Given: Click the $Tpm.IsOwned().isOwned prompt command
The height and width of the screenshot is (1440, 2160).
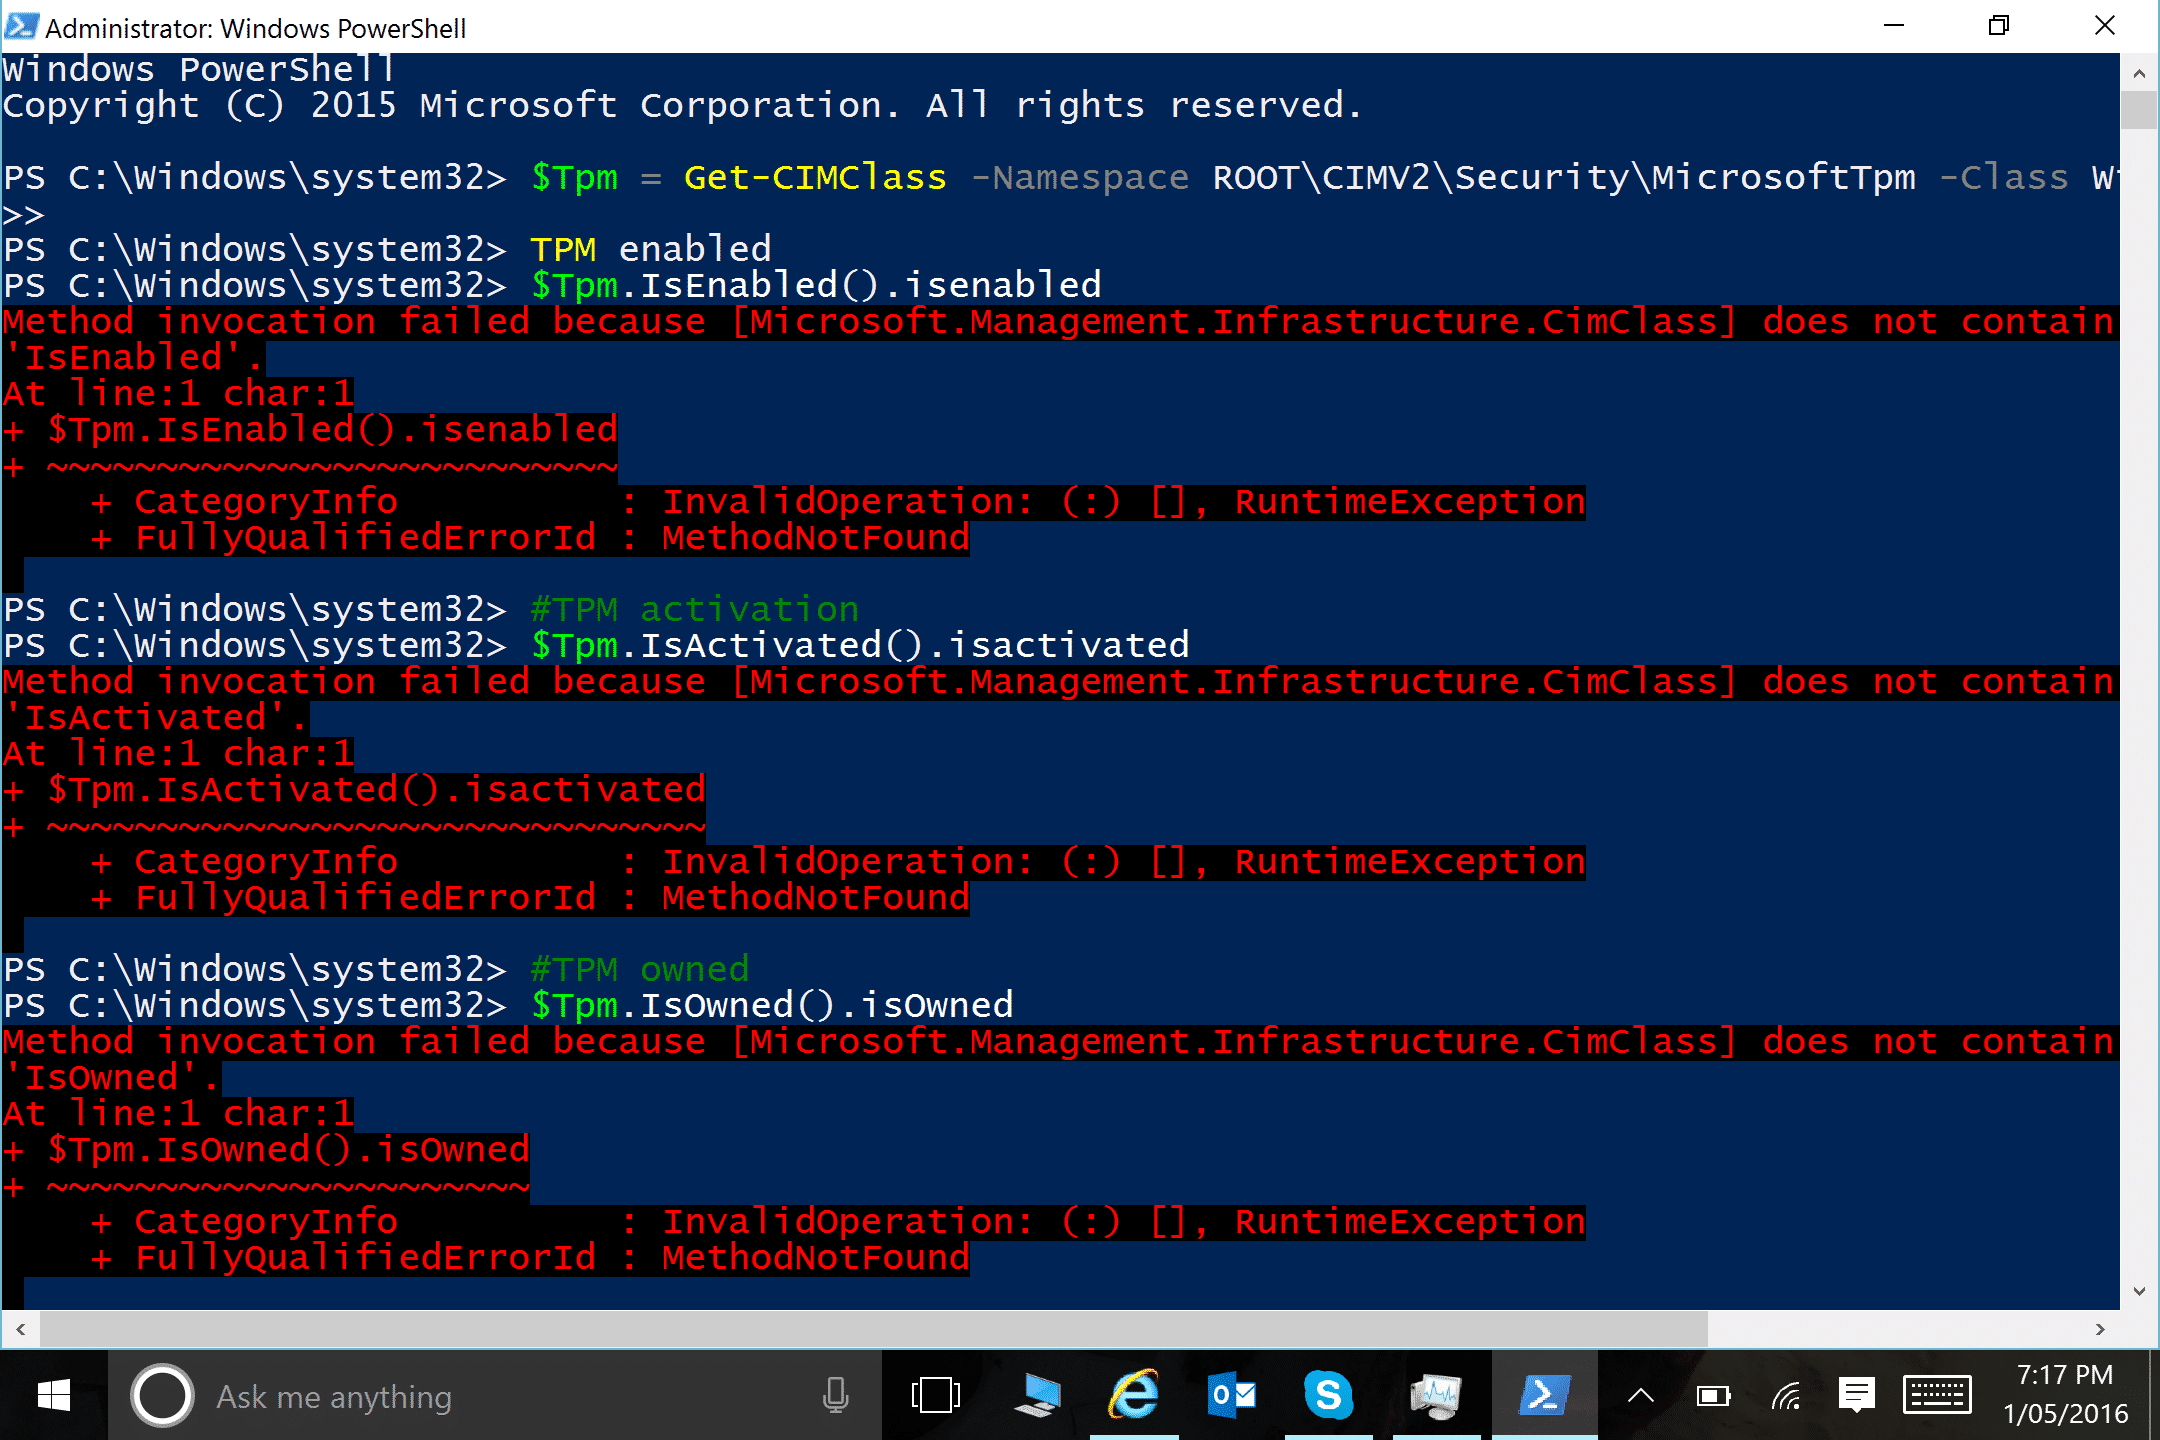Looking at the screenshot, I should [x=772, y=1006].
